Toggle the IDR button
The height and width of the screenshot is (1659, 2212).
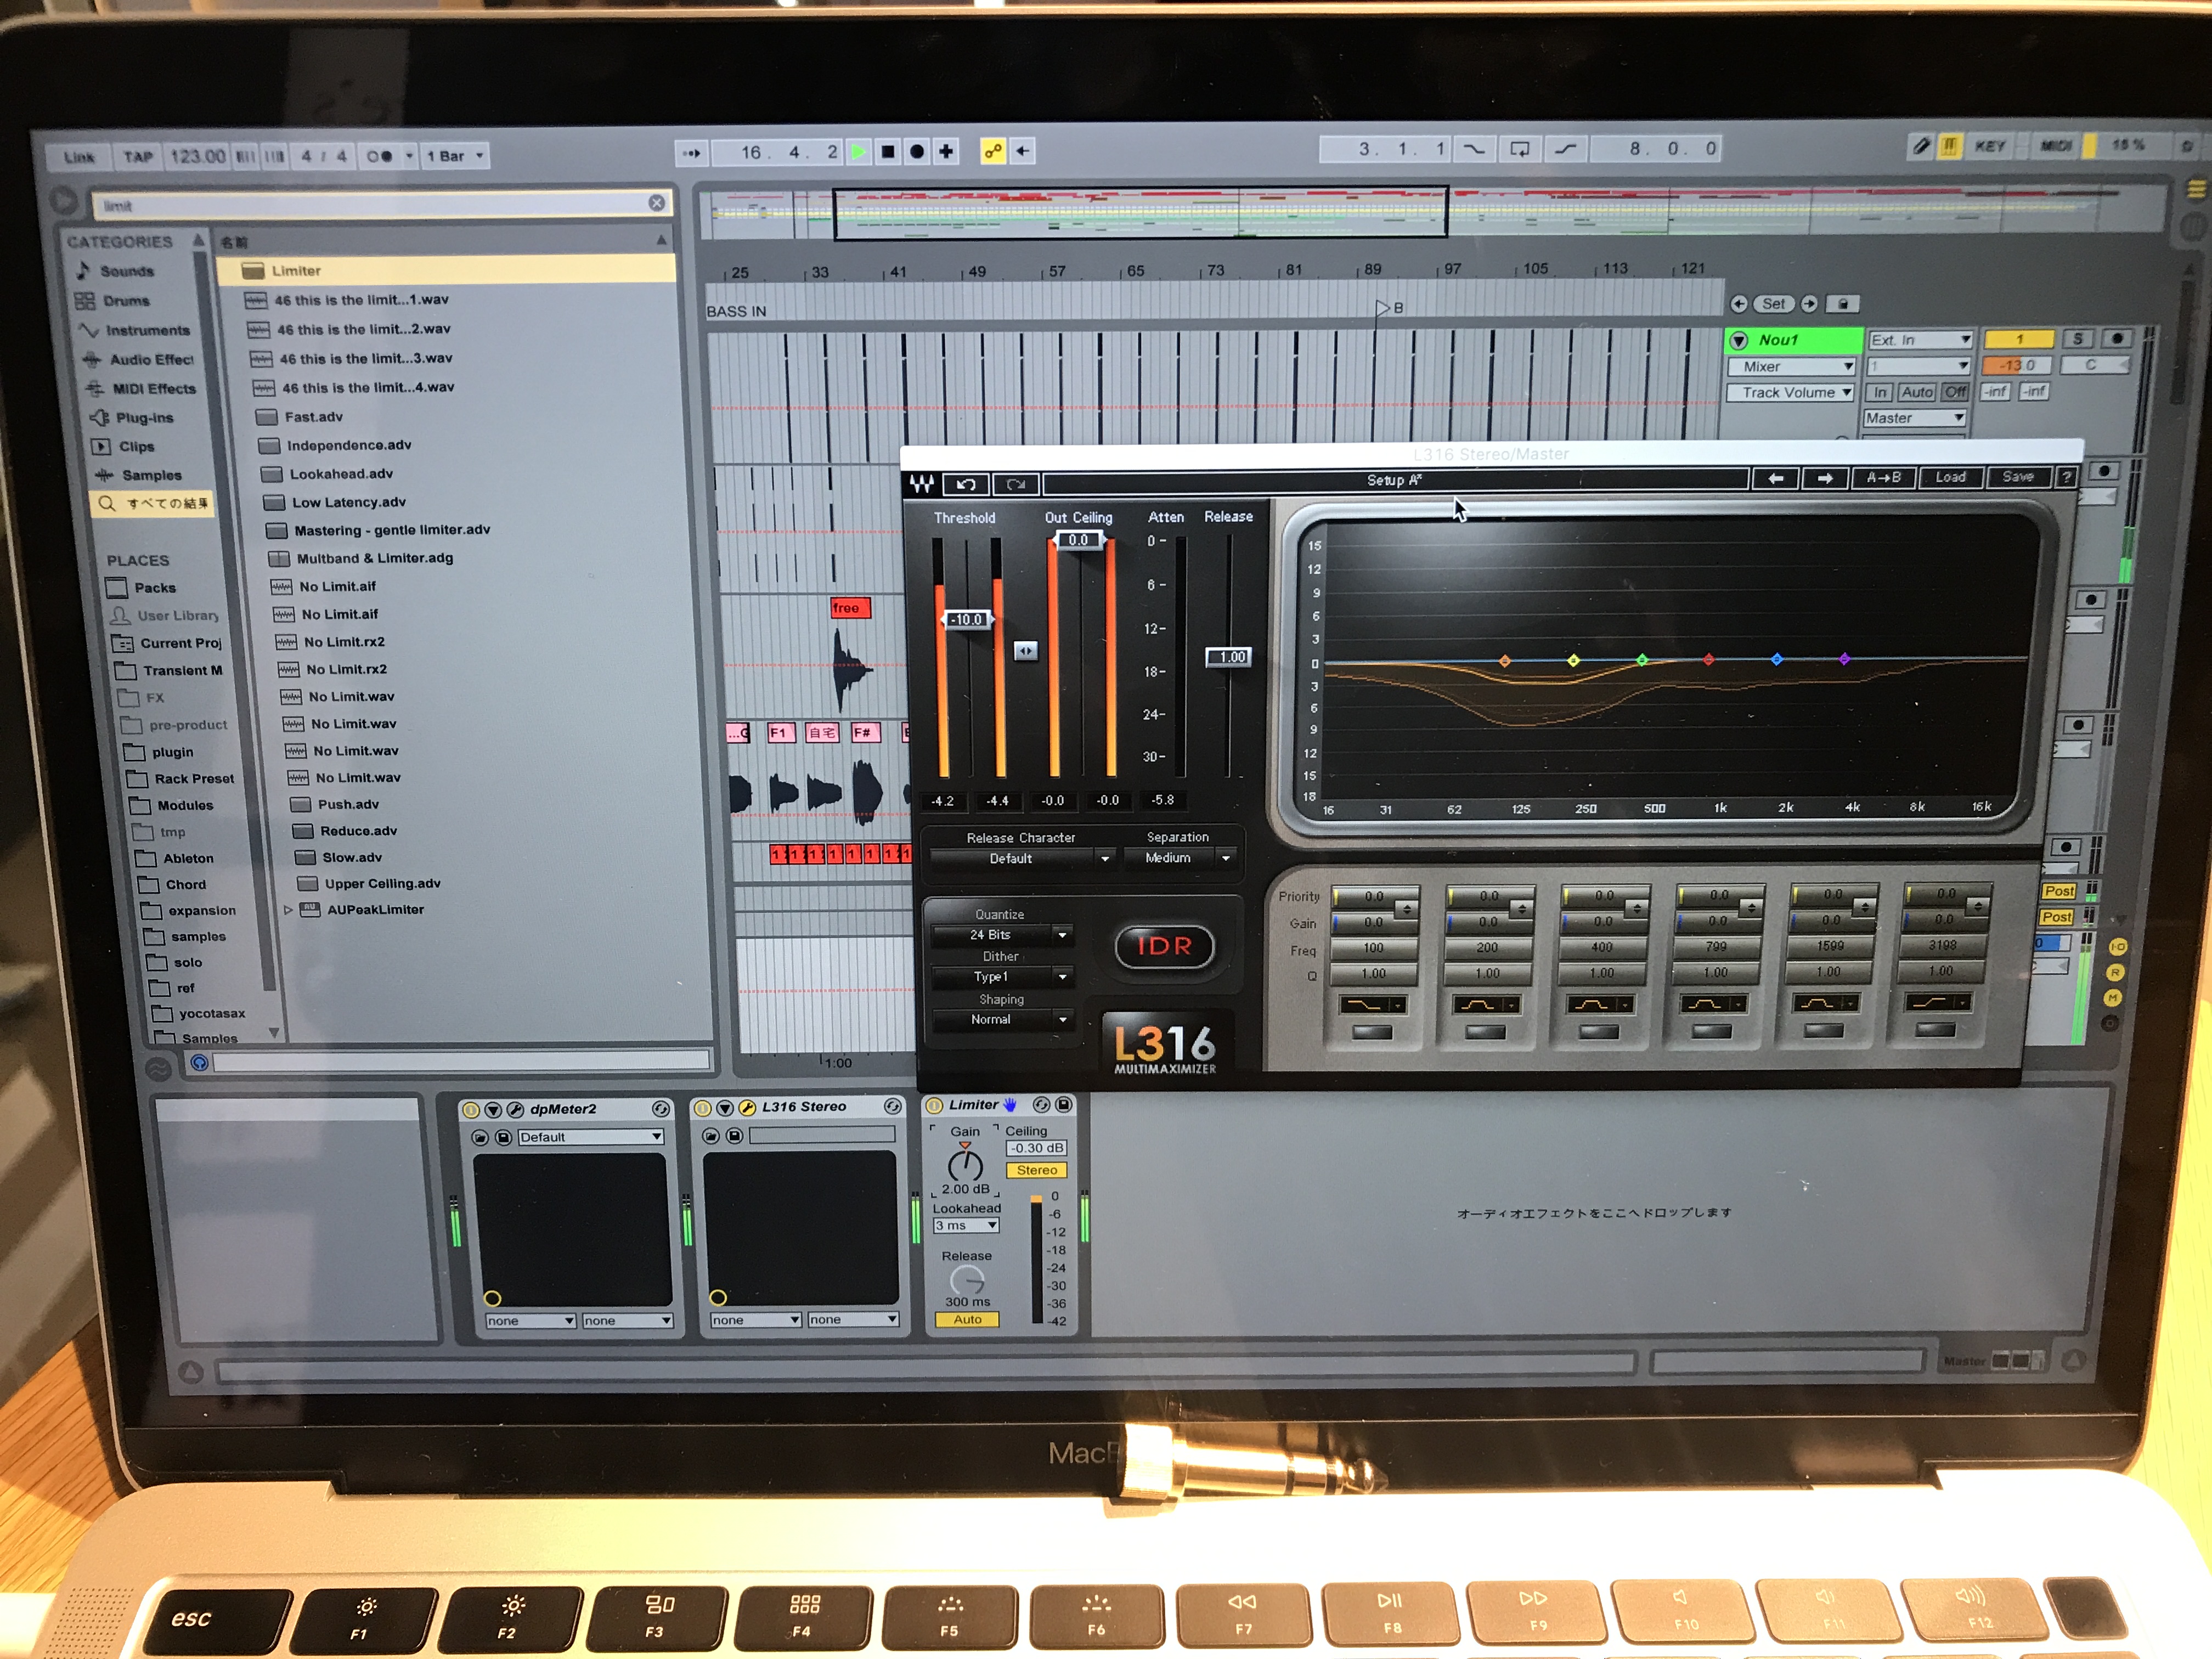tap(1164, 946)
